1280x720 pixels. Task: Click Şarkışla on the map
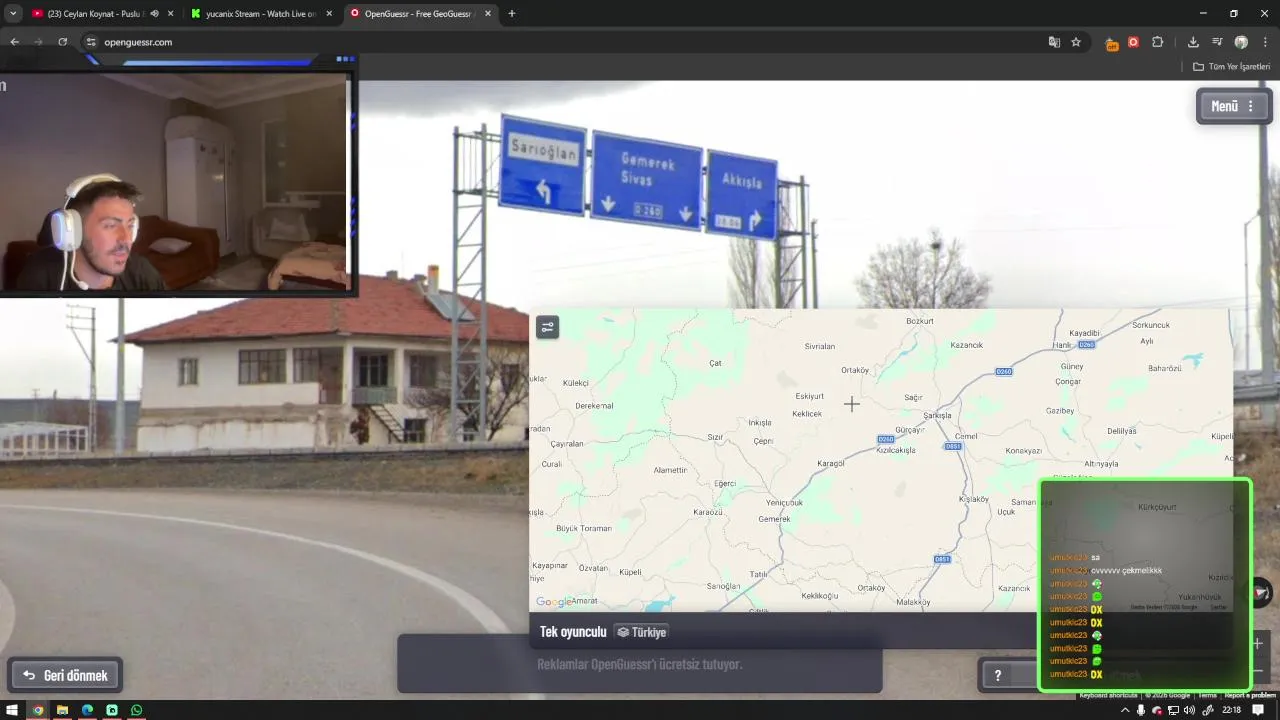click(937, 415)
